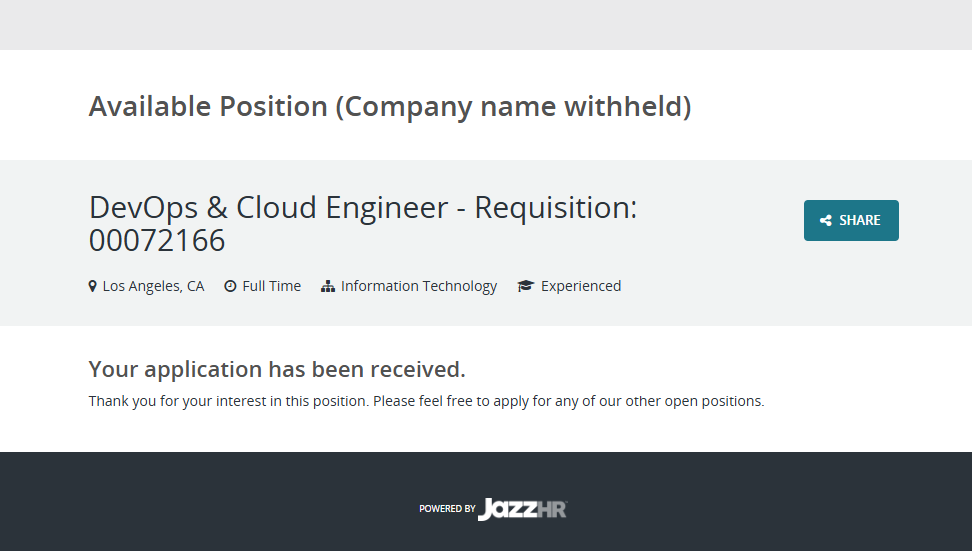The height and width of the screenshot is (551, 972).
Task: Click the SHARE button
Action: (x=851, y=220)
